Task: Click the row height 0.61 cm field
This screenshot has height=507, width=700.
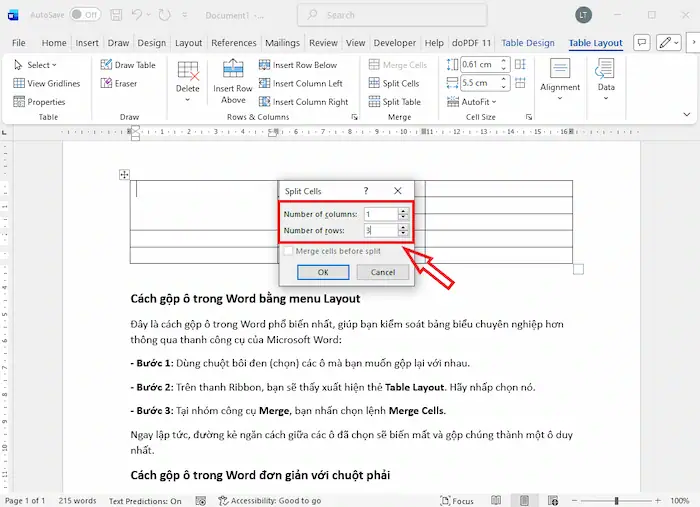Action: [480, 65]
